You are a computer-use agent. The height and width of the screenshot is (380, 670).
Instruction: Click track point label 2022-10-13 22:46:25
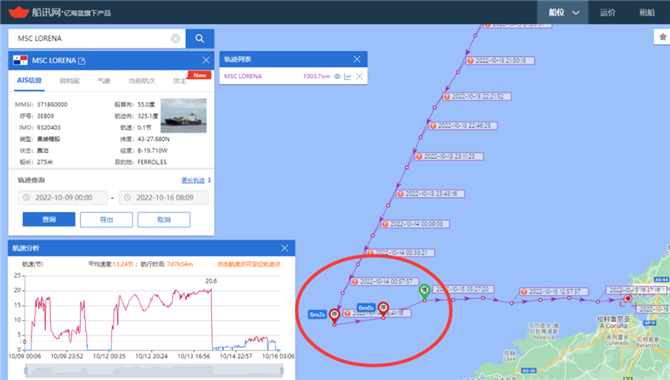(463, 126)
